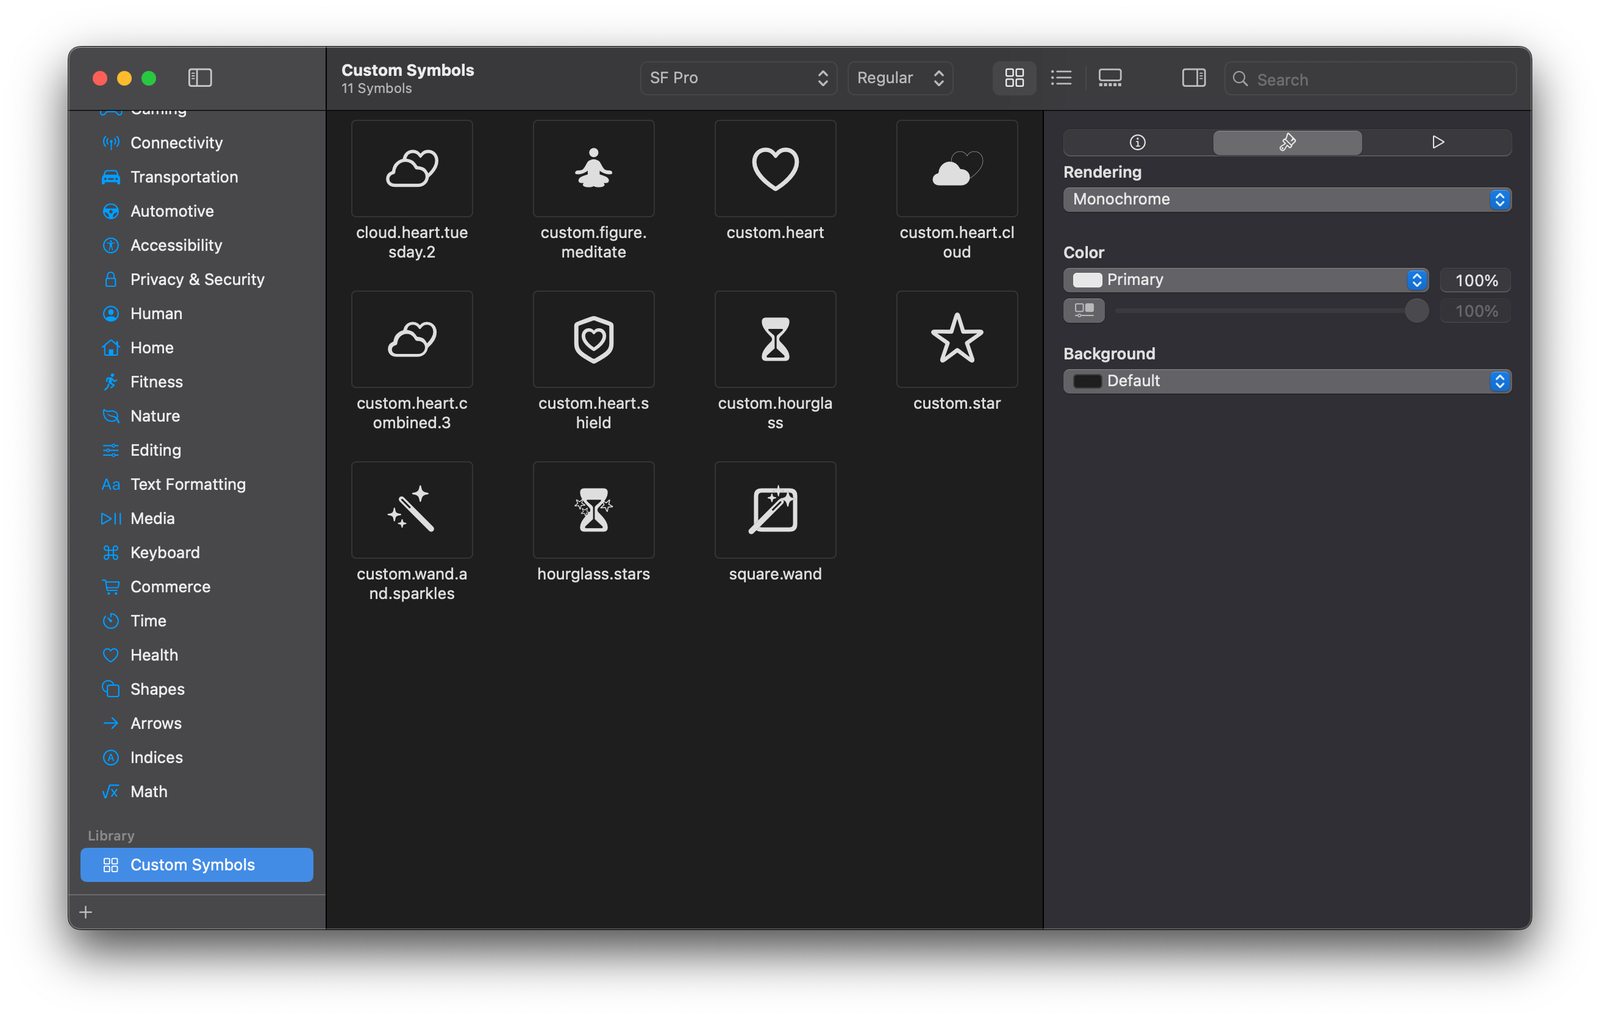Switch symbols to list view
1600x1020 pixels.
point(1061,77)
